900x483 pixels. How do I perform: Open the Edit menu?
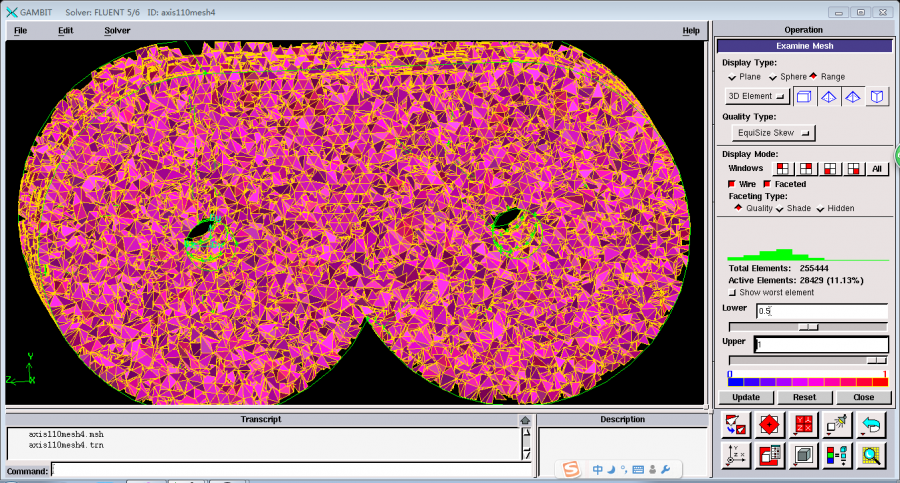pos(65,30)
